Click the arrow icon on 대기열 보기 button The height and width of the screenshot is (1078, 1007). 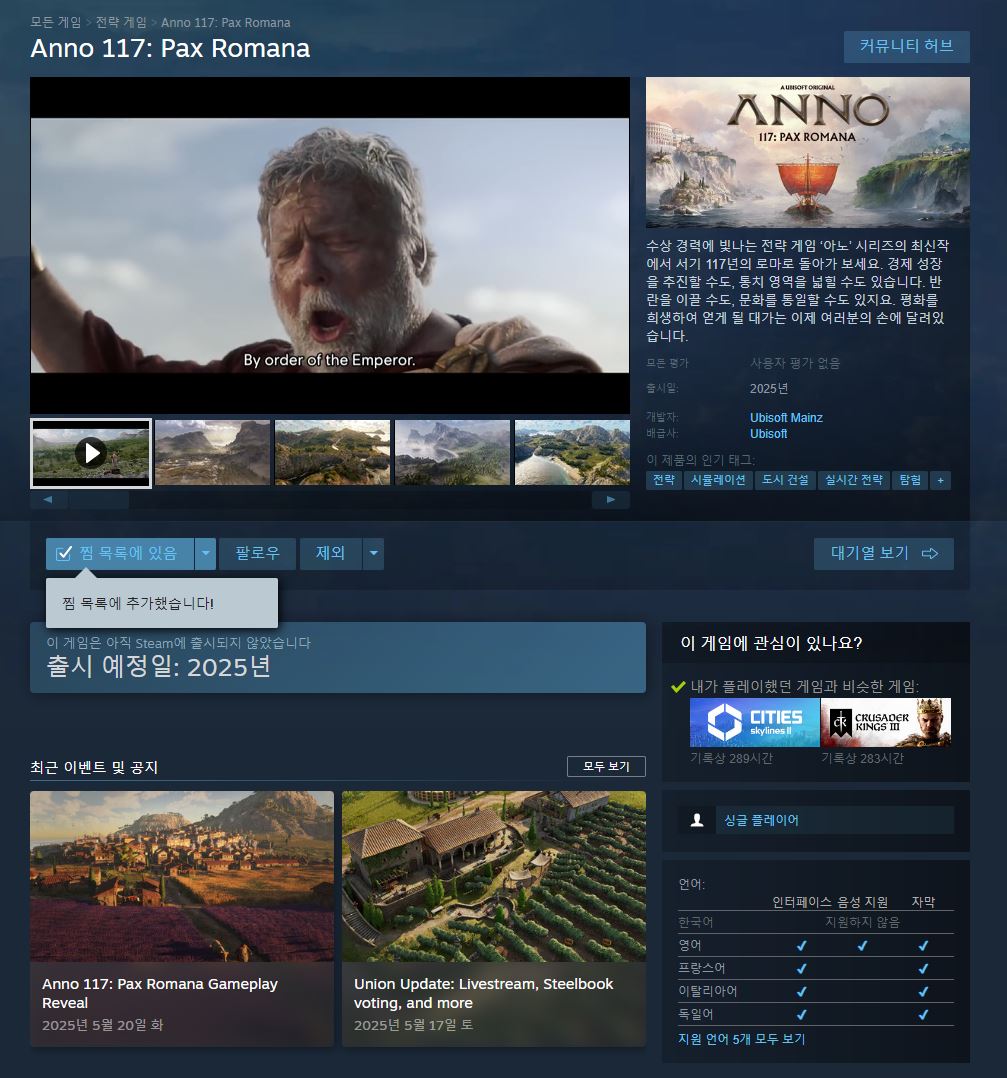930,553
